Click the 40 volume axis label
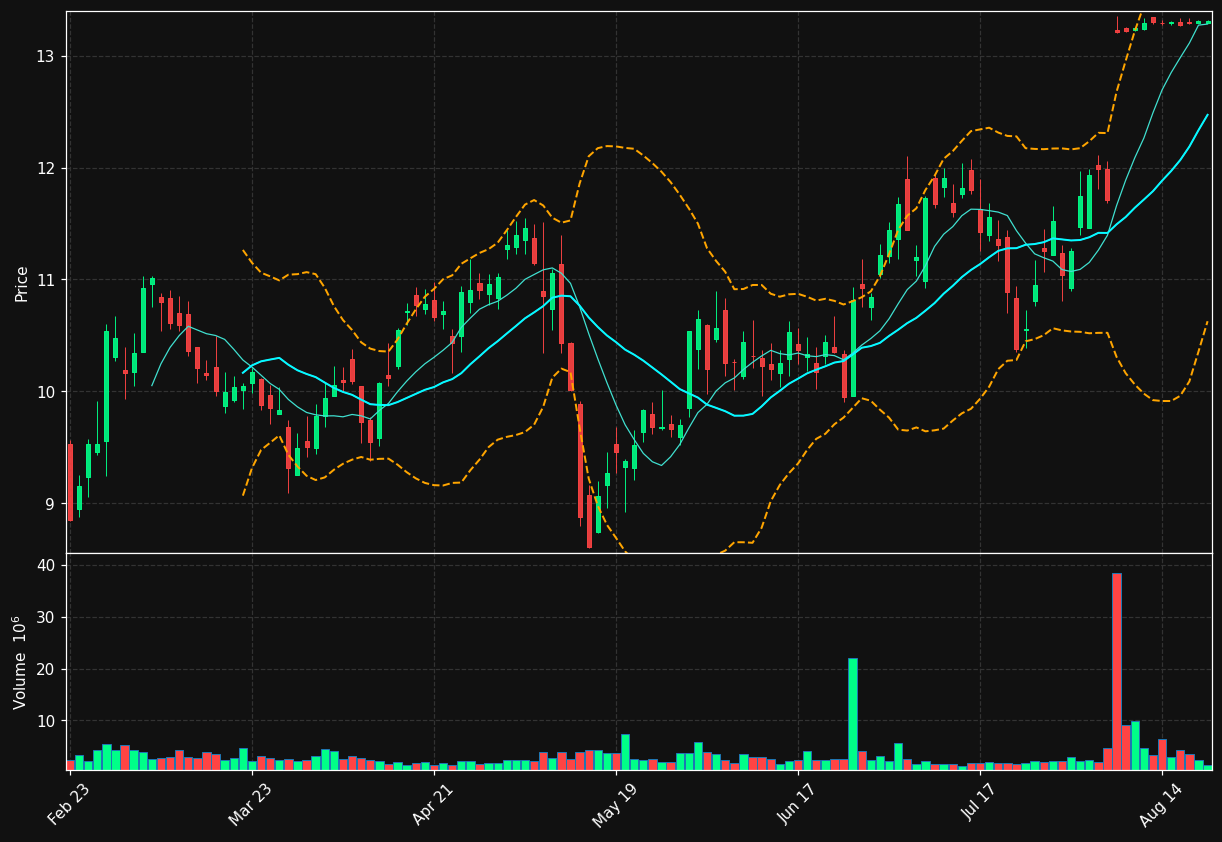 tap(47, 566)
